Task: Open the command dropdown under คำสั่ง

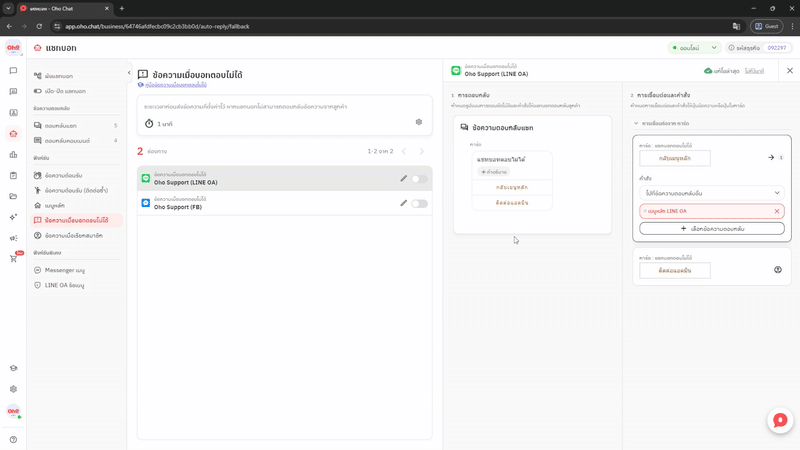Action: tap(712, 193)
